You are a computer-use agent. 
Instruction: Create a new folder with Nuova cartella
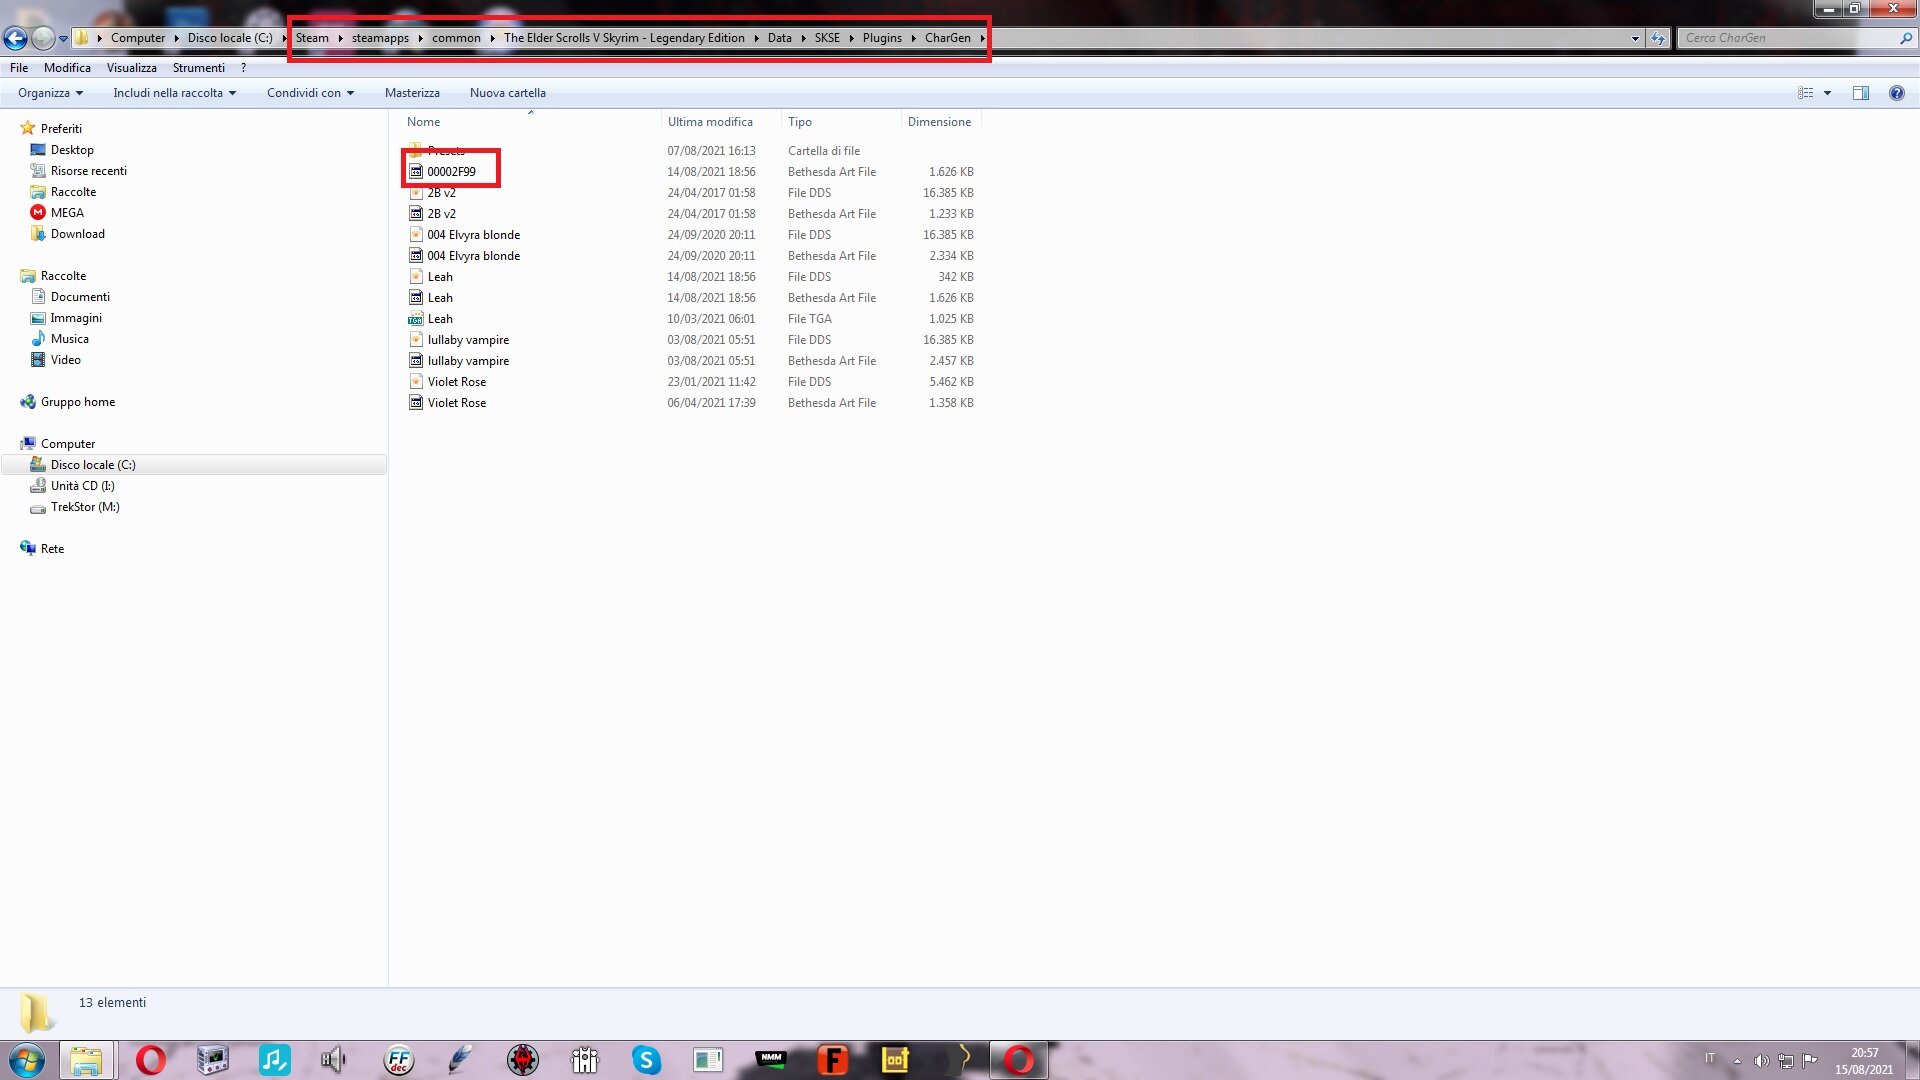tap(508, 93)
